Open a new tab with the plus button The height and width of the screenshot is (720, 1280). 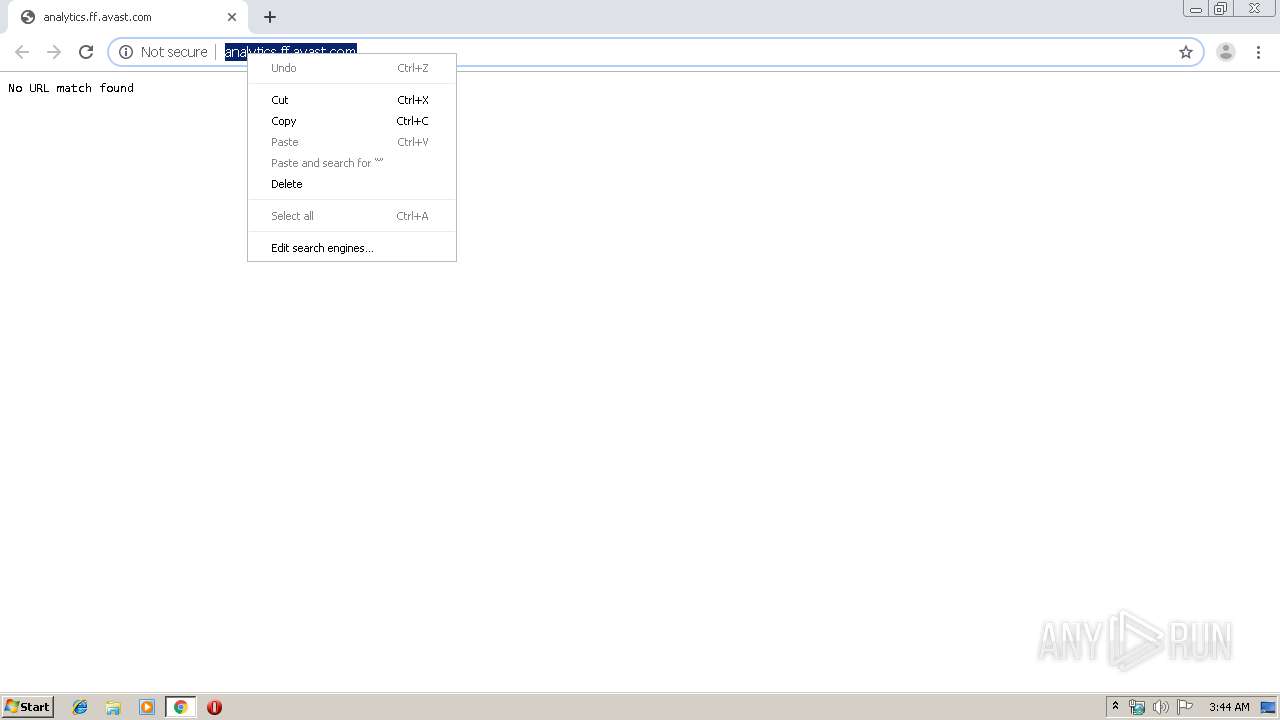(270, 17)
